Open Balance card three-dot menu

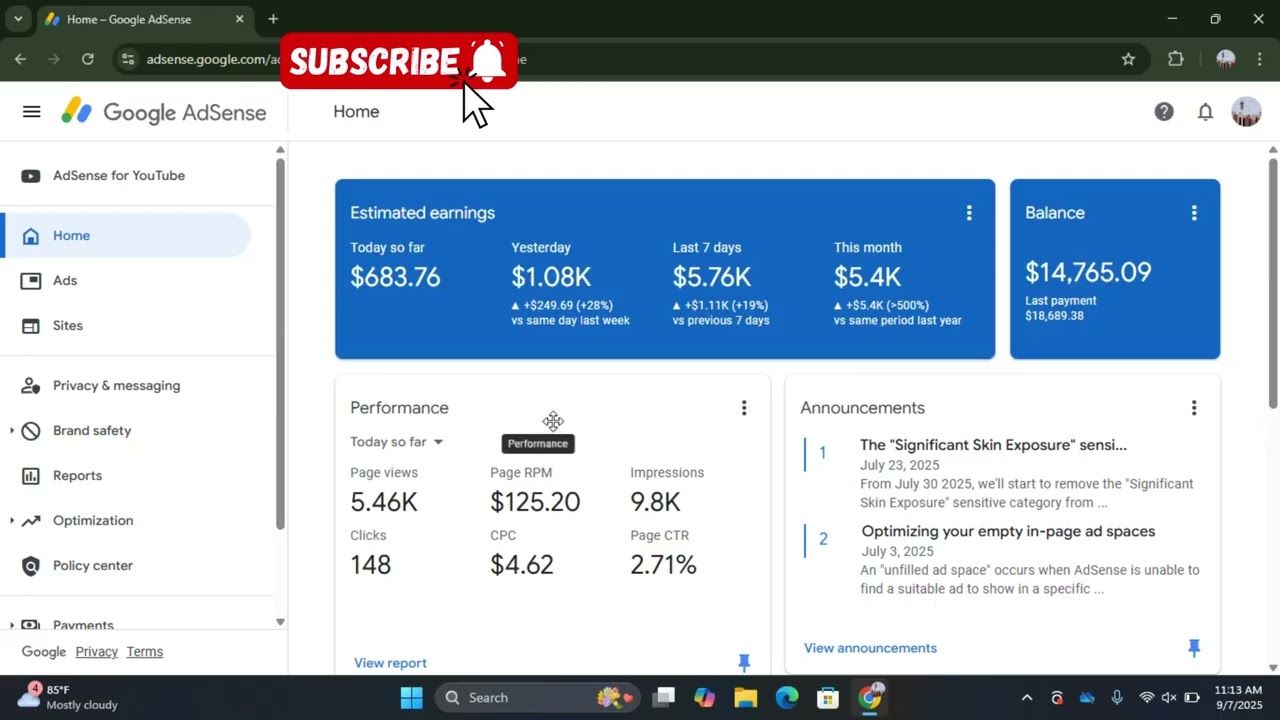1193,213
